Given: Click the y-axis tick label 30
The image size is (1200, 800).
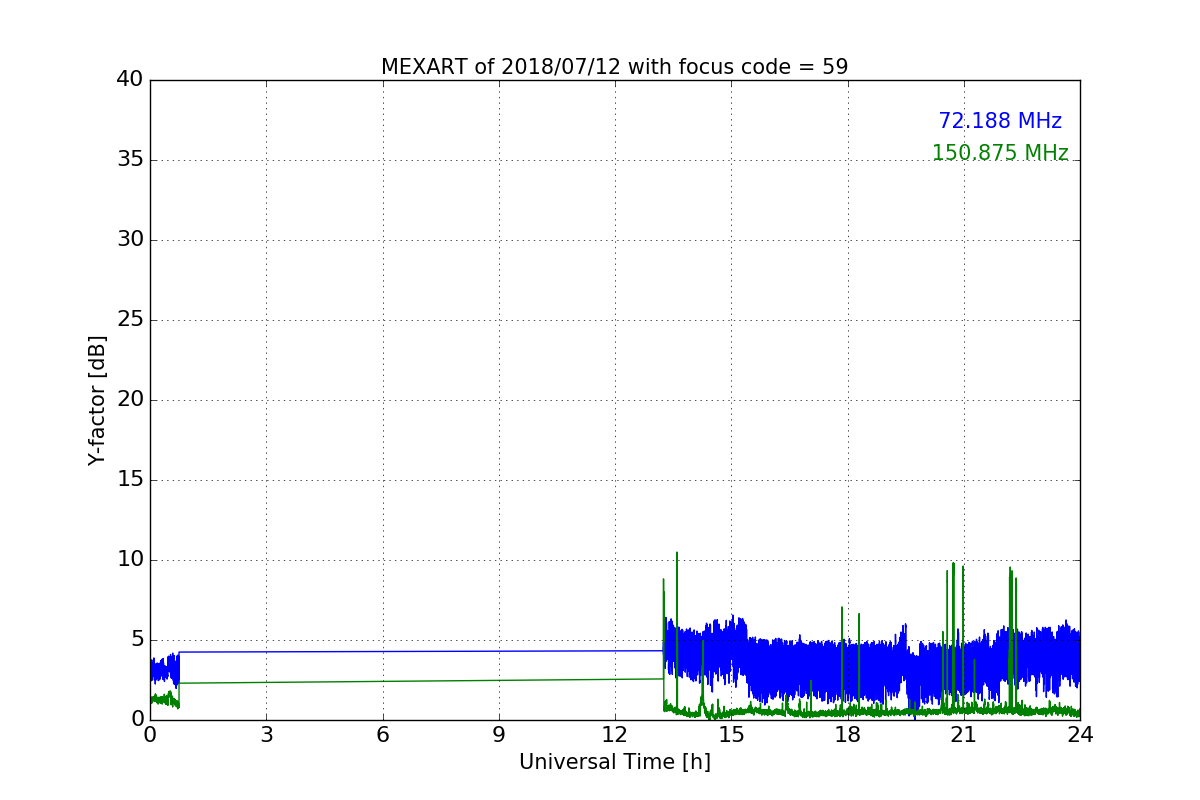Looking at the screenshot, I should pyautogui.click(x=130, y=240).
